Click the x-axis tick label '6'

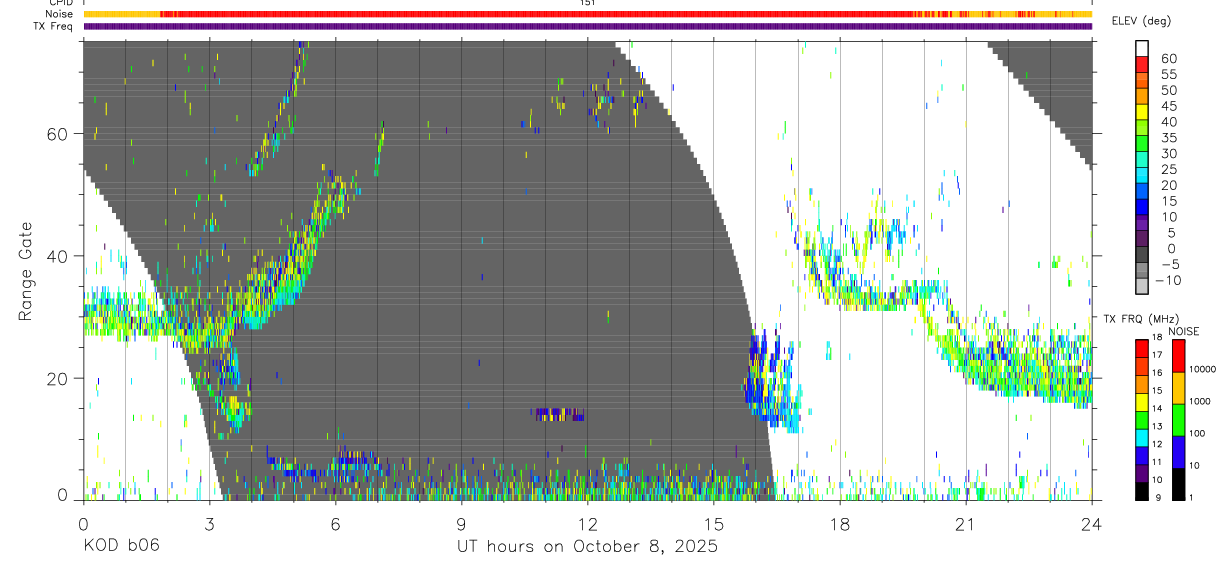click(335, 524)
